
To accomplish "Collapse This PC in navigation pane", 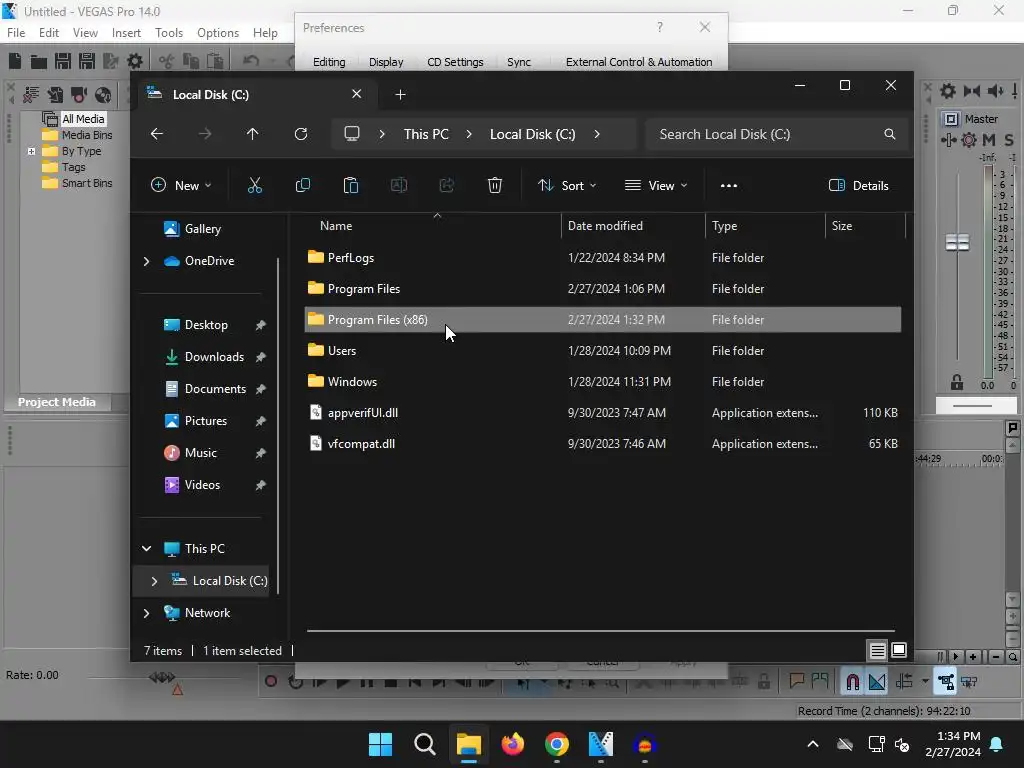I will 146,549.
